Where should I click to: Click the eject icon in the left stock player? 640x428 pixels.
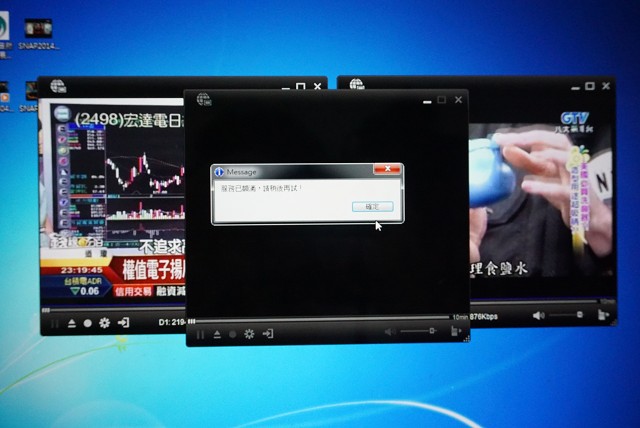(x=72, y=324)
